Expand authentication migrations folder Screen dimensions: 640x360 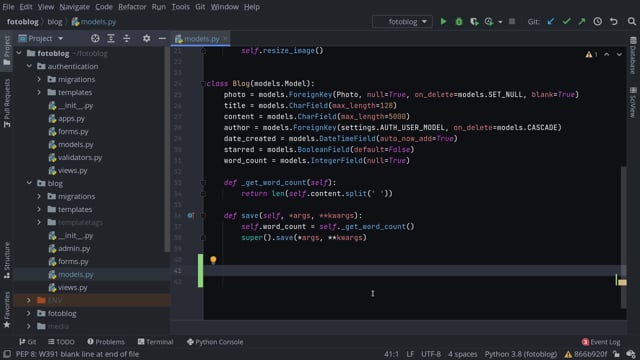click(39, 79)
